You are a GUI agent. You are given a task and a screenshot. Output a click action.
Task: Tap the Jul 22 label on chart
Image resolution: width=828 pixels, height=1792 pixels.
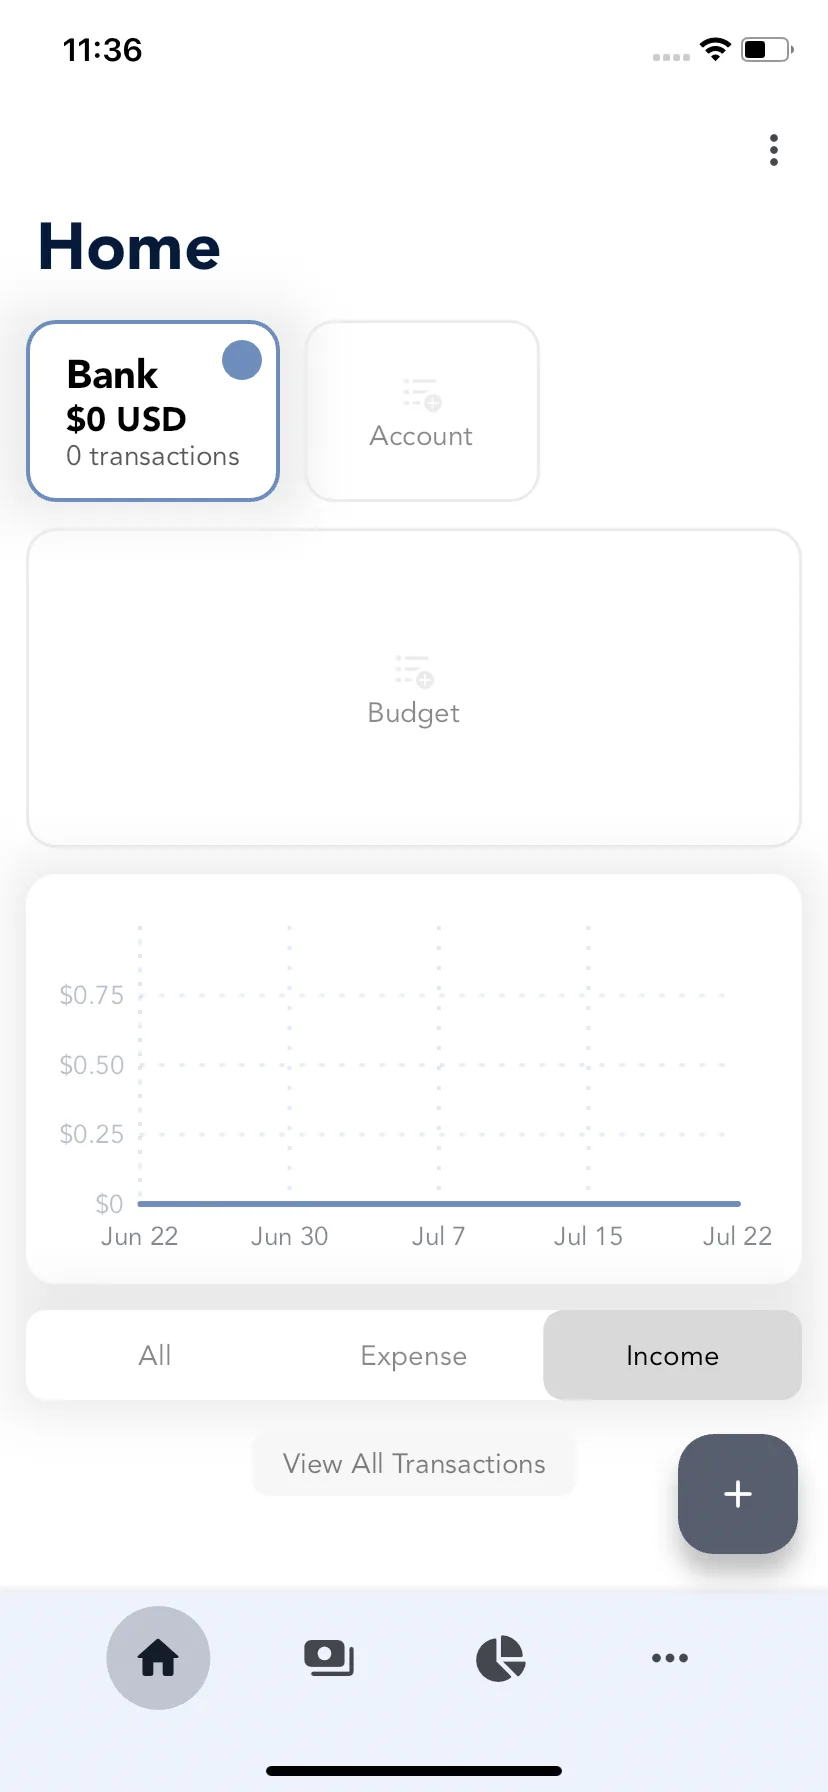[738, 1236]
